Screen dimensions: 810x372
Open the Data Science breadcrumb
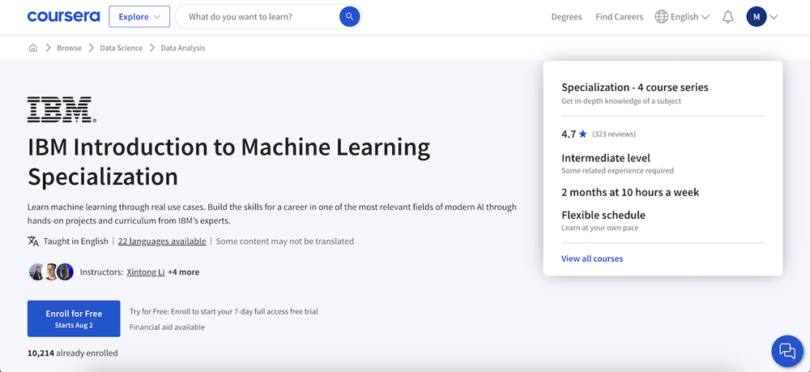[121, 48]
